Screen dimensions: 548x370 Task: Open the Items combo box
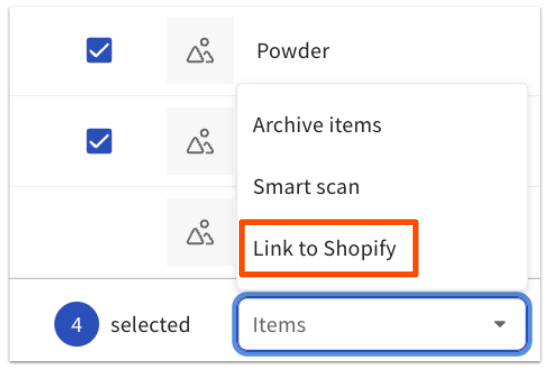[x=382, y=324]
